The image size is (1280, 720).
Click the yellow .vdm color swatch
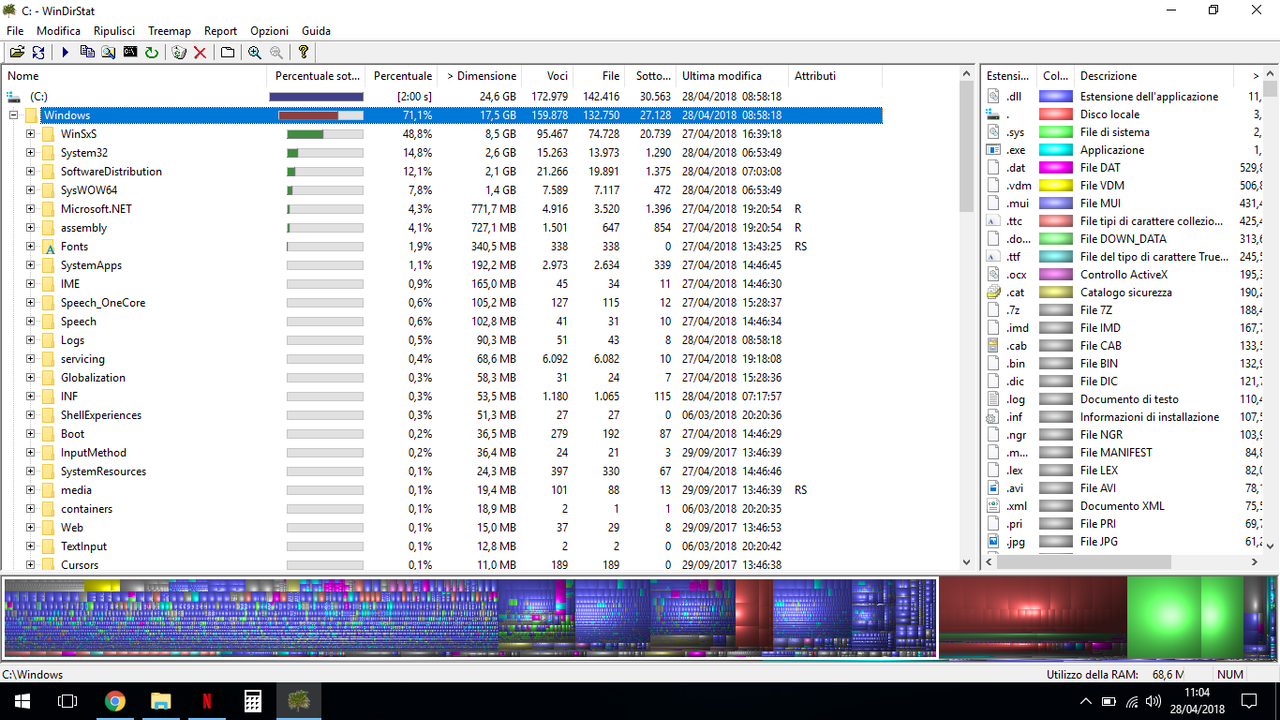coord(1056,186)
